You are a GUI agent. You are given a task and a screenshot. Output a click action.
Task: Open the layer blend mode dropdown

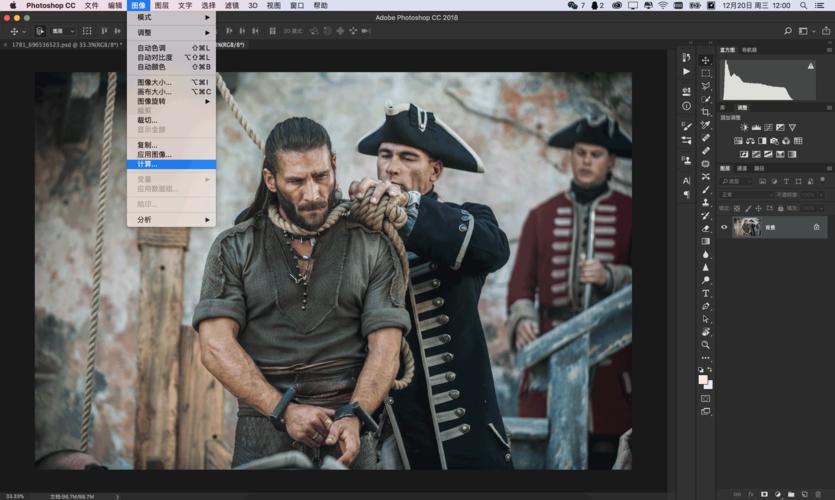coord(746,195)
